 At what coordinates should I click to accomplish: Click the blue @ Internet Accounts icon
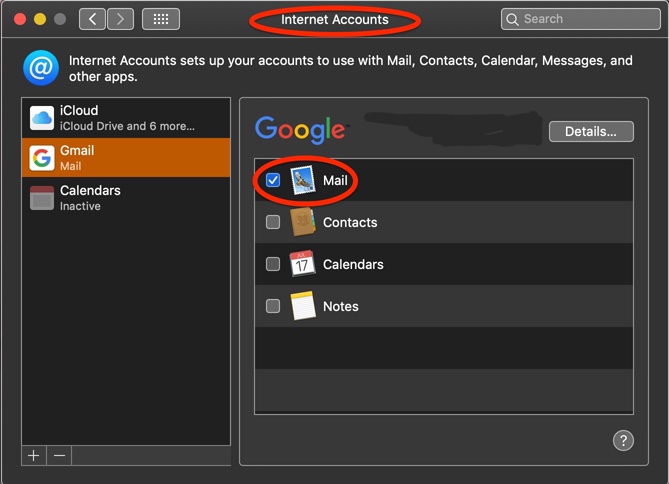coord(41,68)
